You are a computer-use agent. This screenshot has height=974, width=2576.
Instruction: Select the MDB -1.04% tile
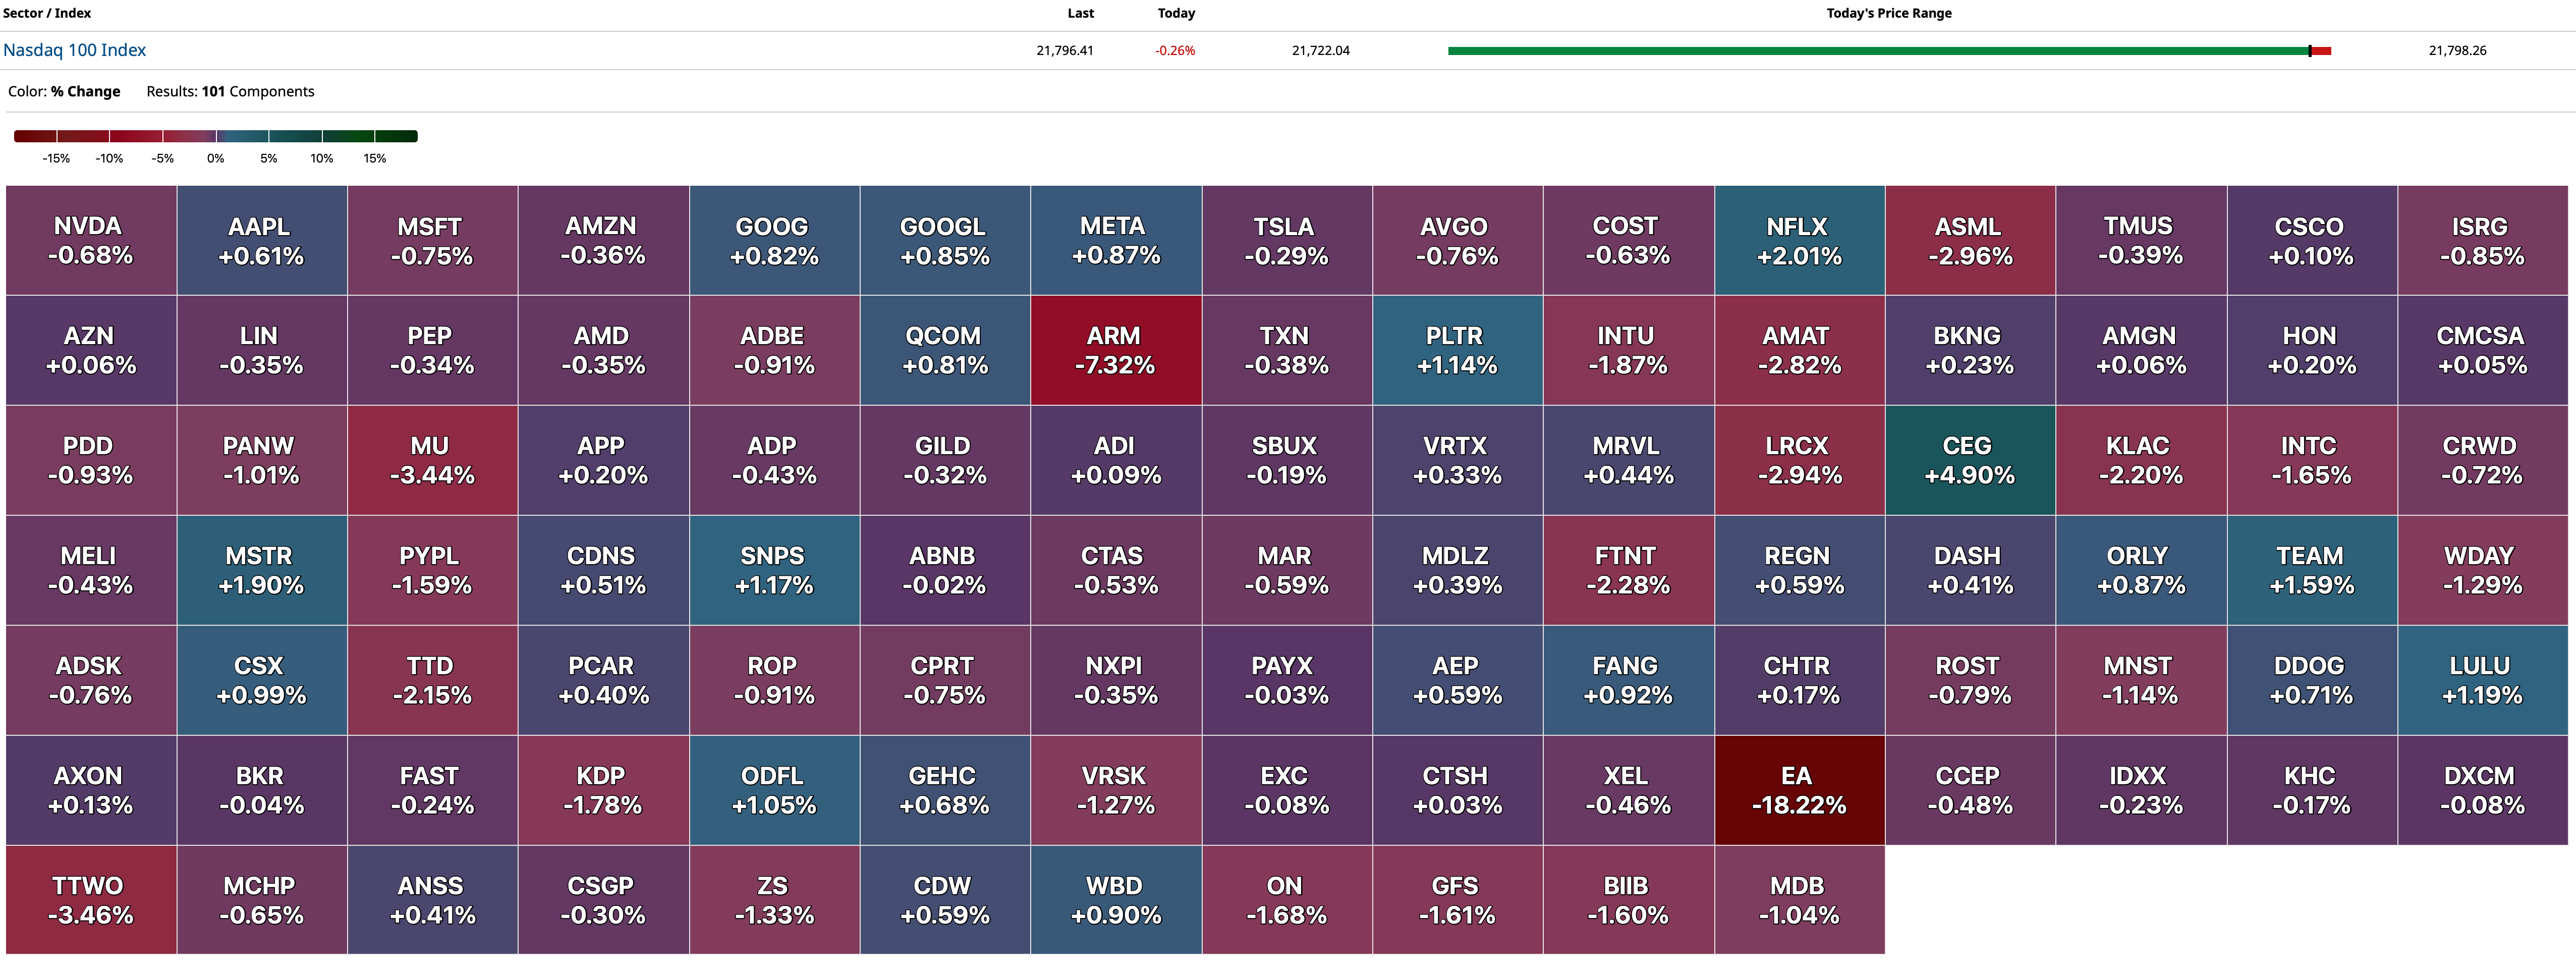click(1798, 900)
